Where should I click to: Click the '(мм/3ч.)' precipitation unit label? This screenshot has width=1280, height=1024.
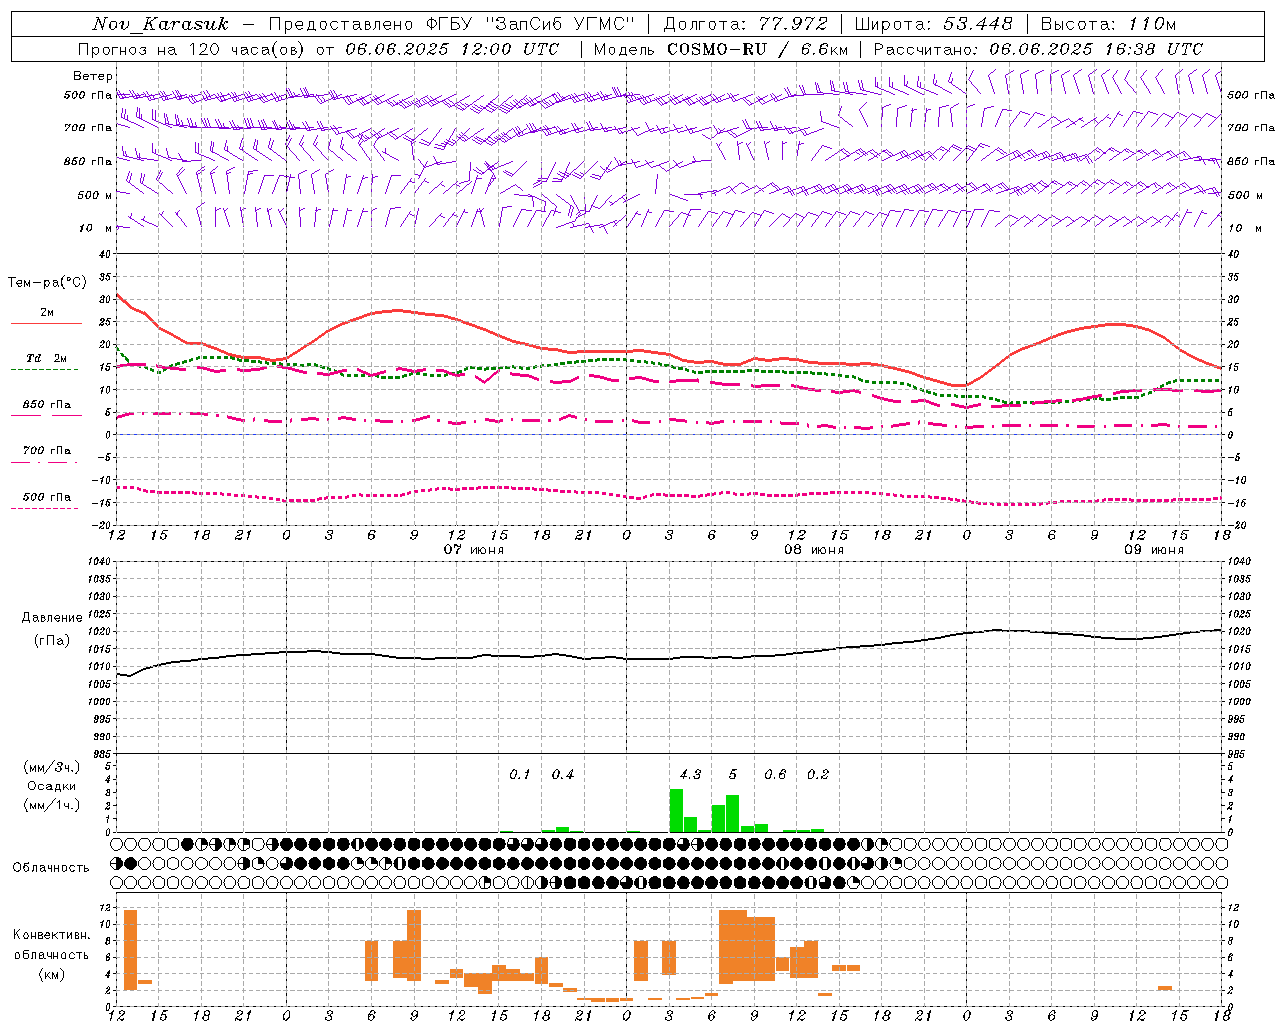(52, 767)
